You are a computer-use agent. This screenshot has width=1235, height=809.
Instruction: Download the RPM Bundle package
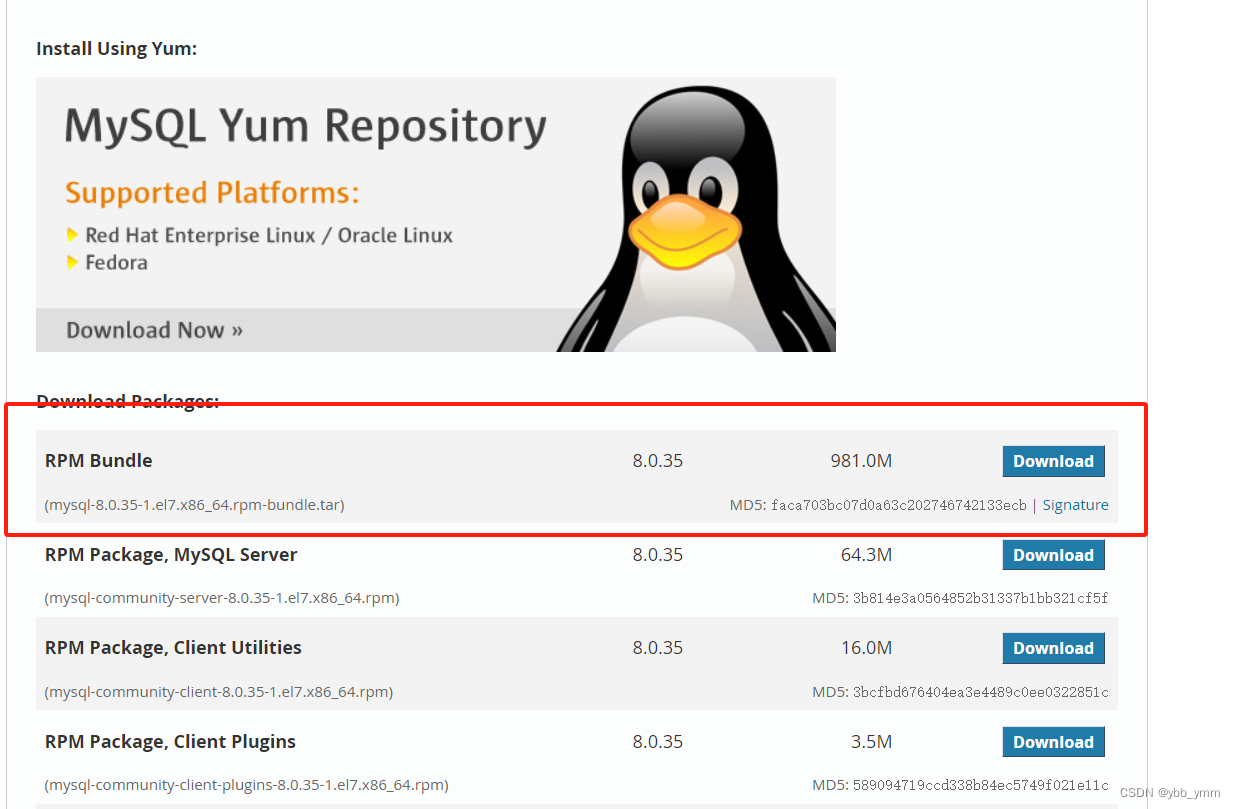pyautogui.click(x=1053, y=461)
